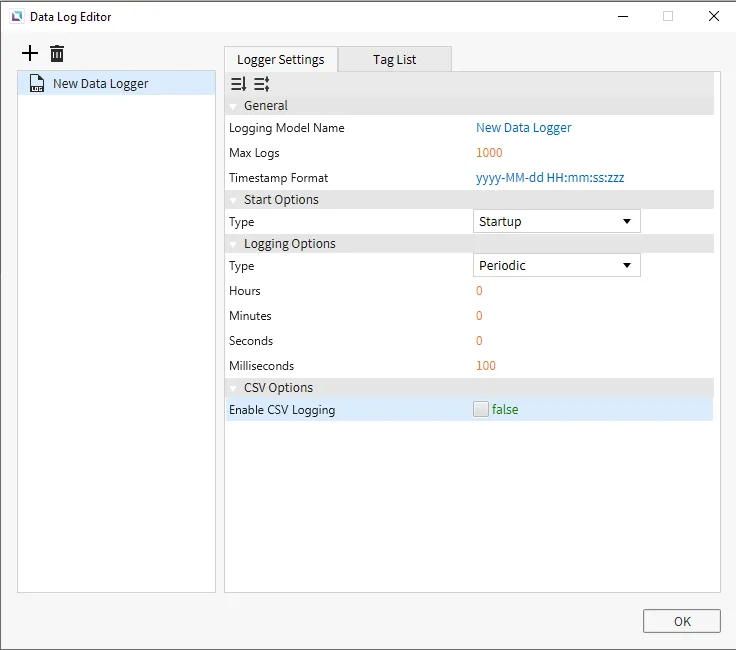
Task: Collapse the Start Options section
Action: 233,200
